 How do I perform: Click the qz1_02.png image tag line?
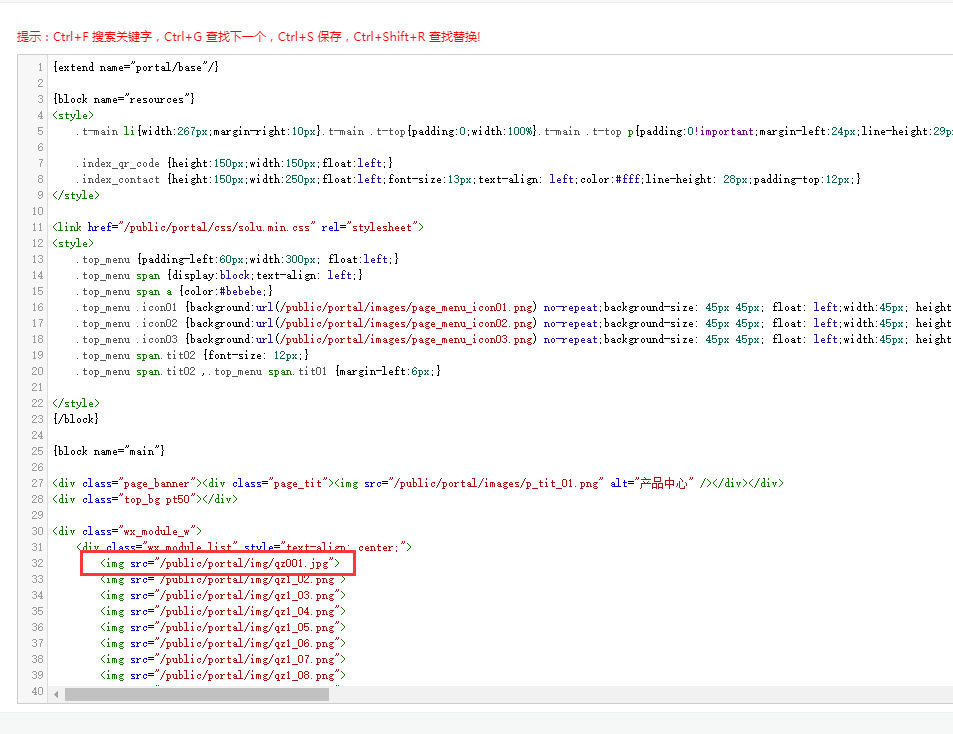coord(222,580)
